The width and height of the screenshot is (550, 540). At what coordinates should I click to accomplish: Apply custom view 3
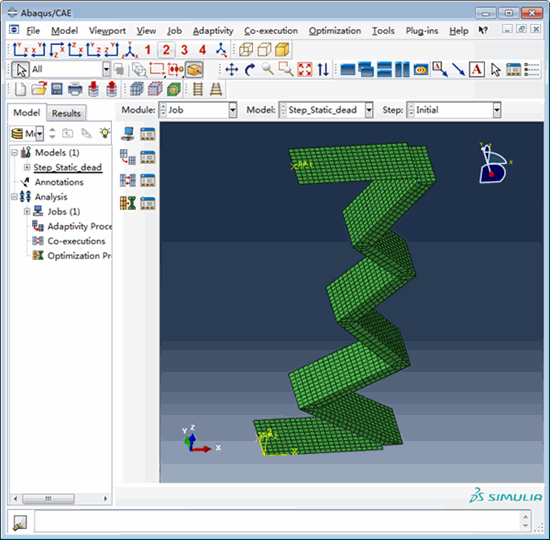coord(184,50)
